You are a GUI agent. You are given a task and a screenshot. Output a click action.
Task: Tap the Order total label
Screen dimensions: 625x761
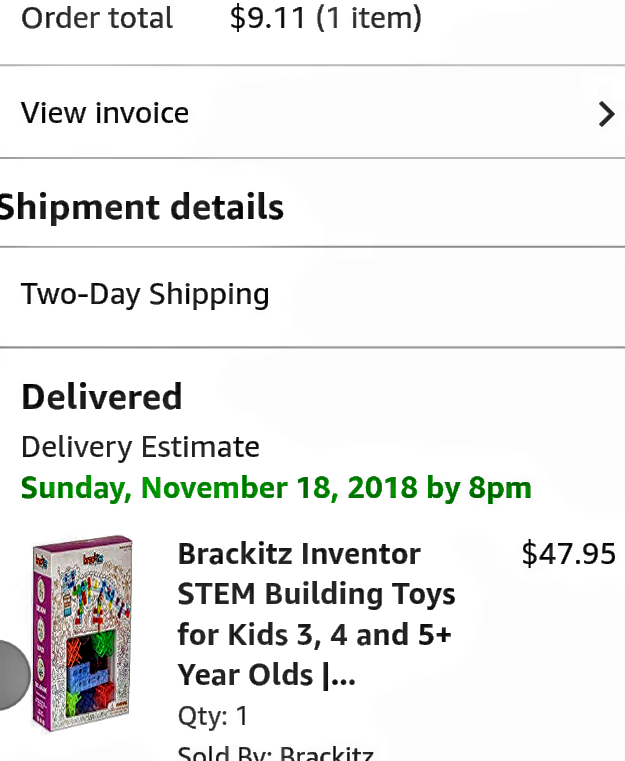tap(97, 18)
